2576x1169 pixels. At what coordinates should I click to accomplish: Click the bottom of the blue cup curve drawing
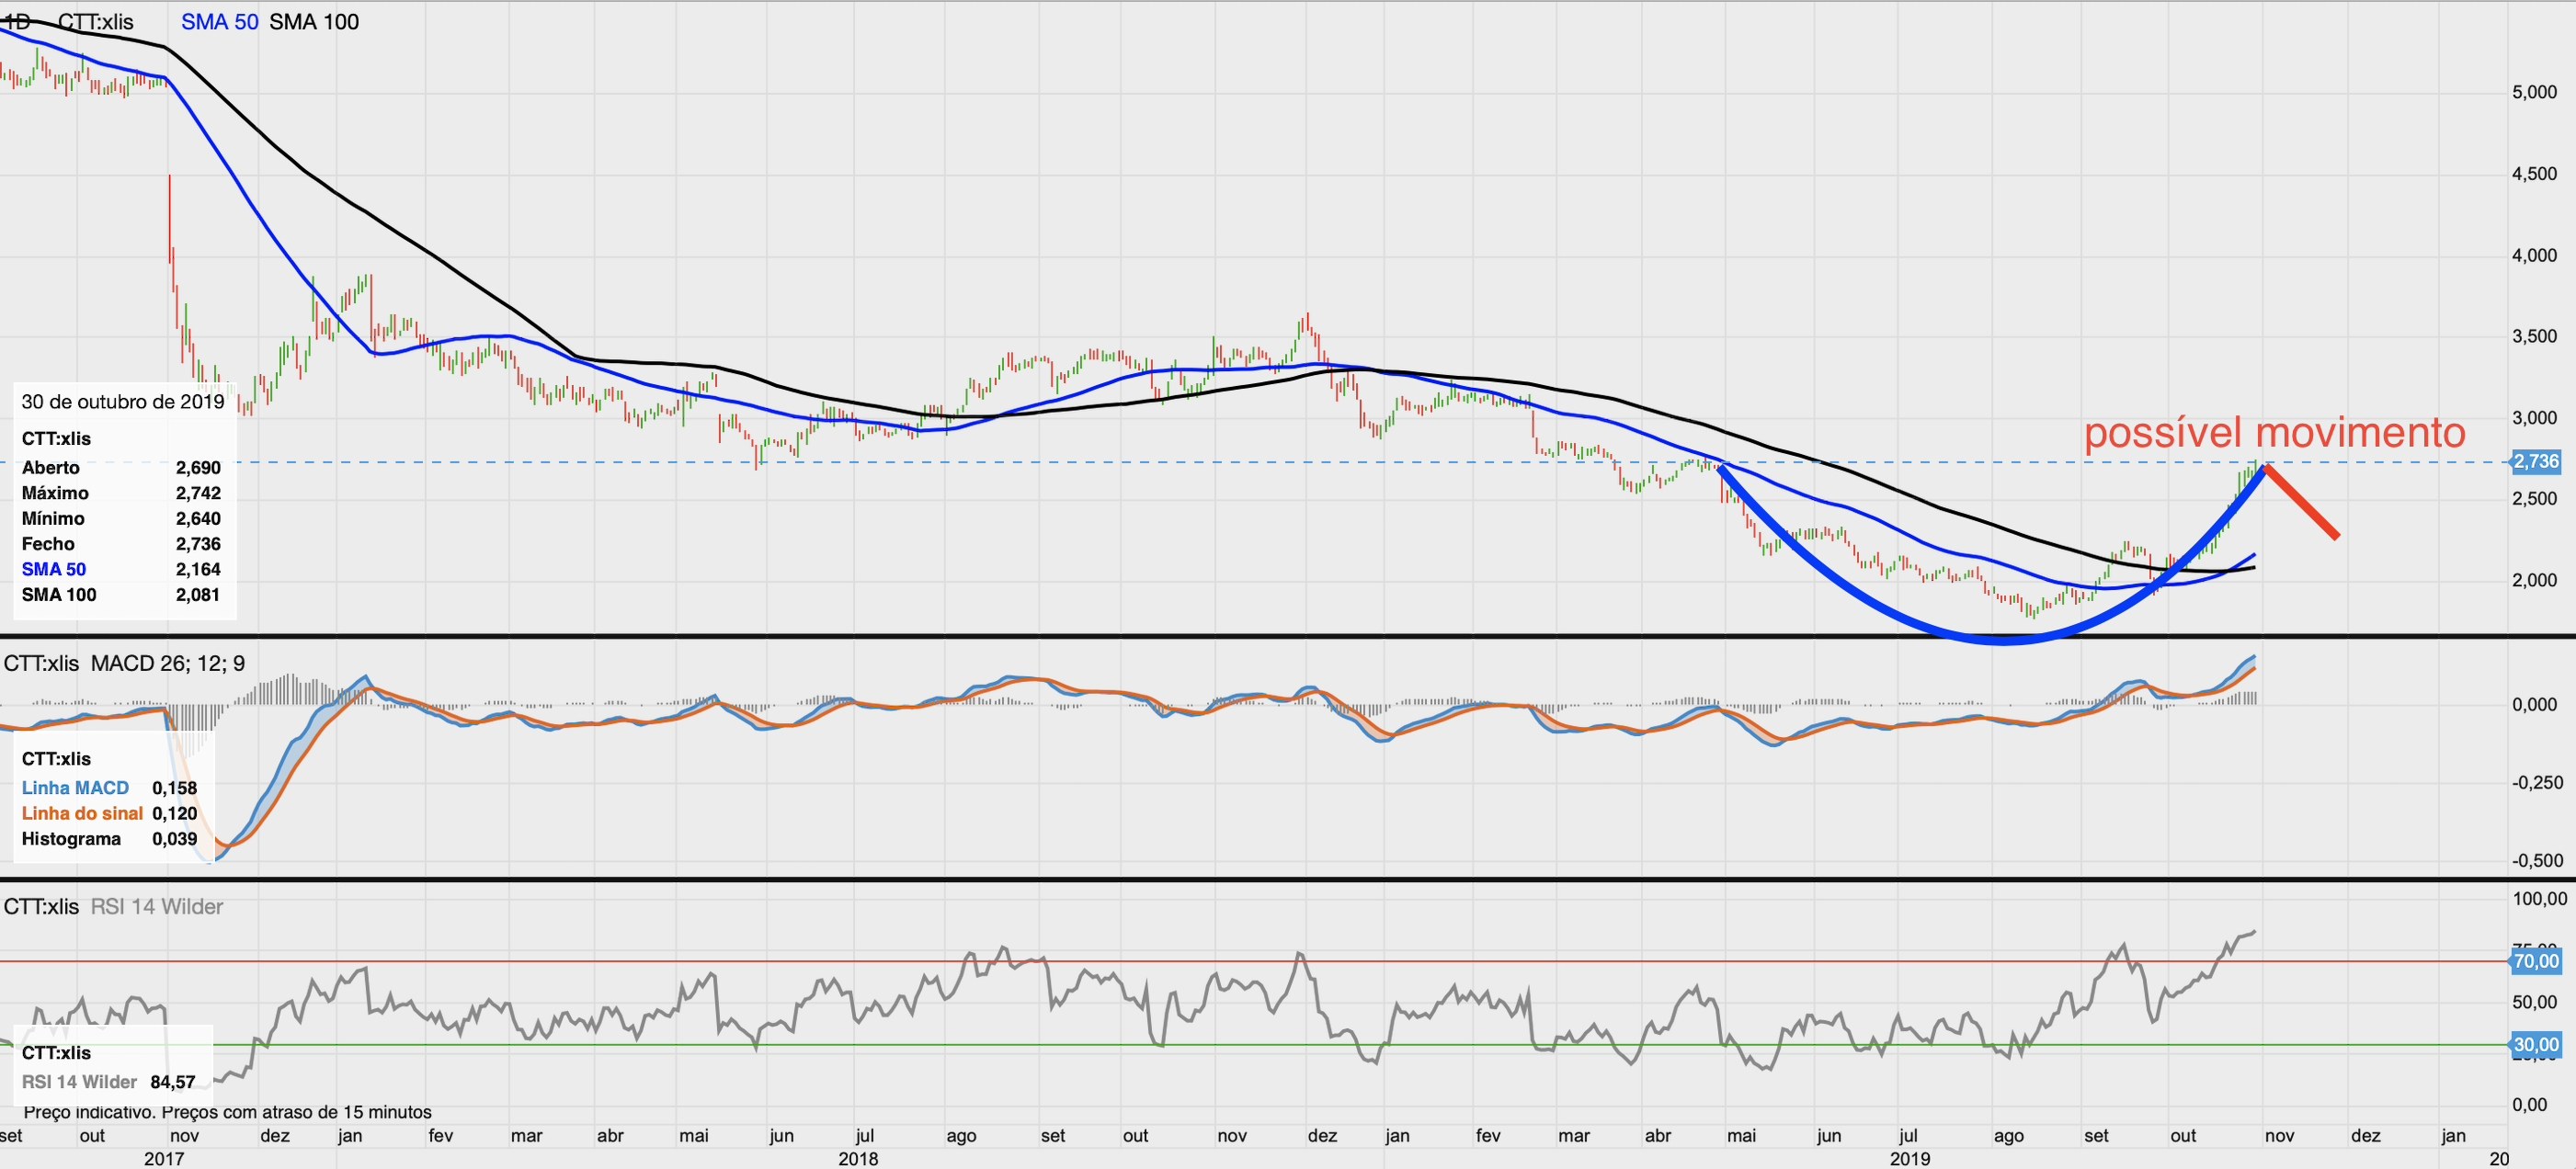pos(2002,639)
